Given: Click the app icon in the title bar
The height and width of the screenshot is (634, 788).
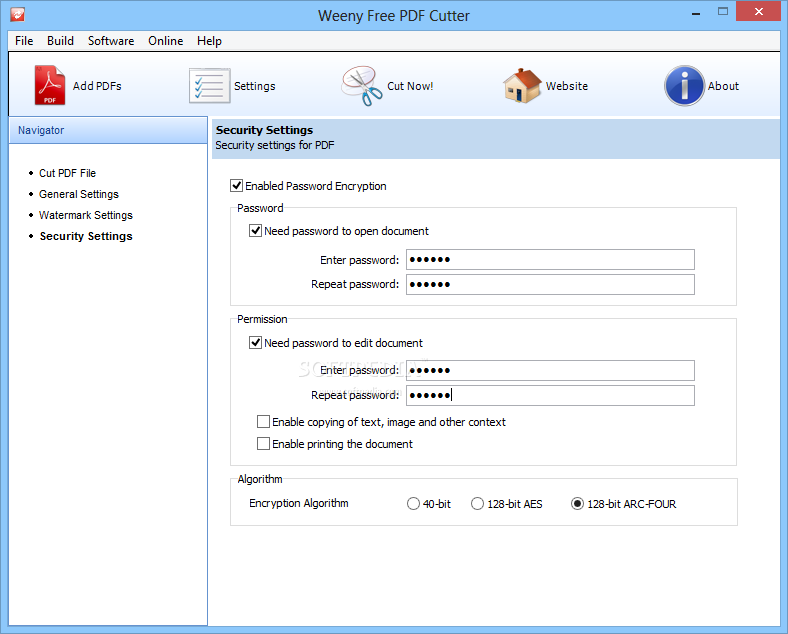Looking at the screenshot, I should 18,15.
